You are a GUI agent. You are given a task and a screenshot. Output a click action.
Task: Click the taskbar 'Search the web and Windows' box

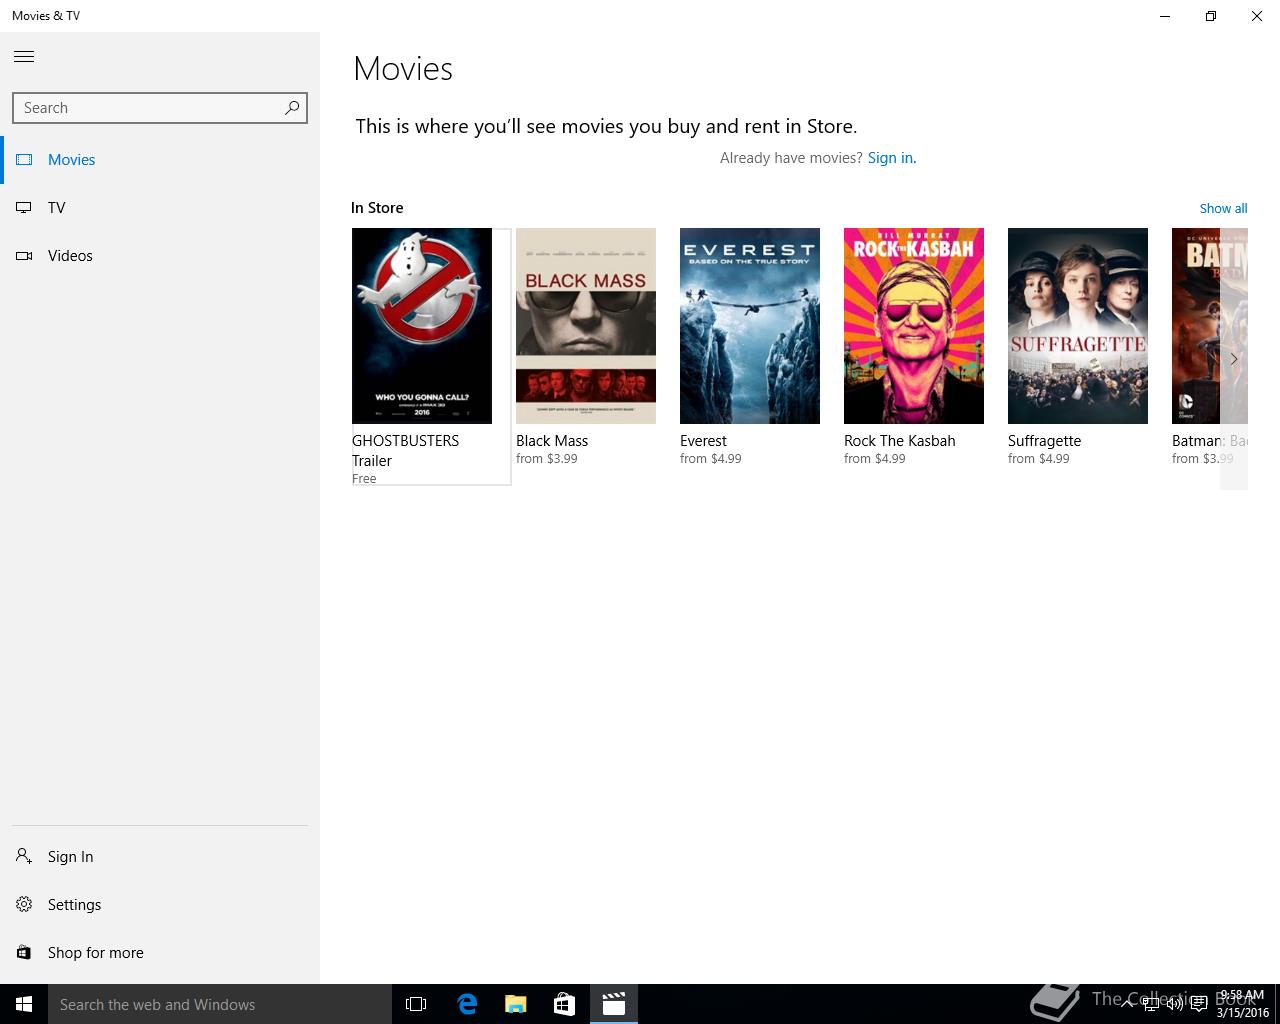point(220,1004)
